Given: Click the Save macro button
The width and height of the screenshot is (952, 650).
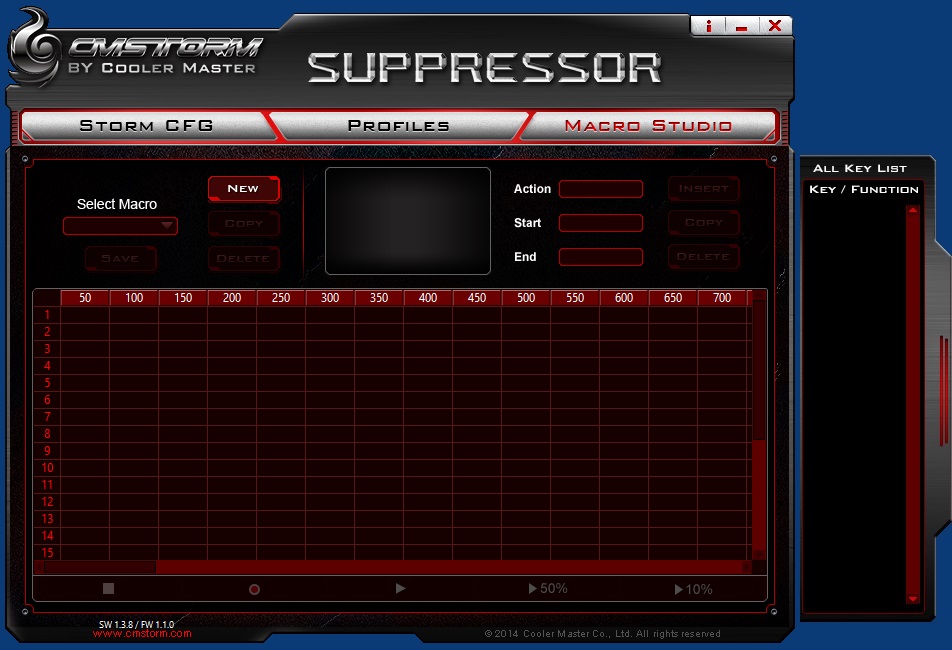Looking at the screenshot, I should pyautogui.click(x=121, y=259).
